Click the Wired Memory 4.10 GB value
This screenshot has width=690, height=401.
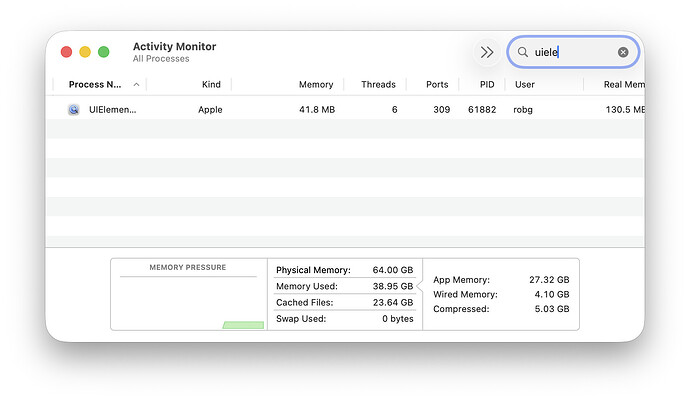pyautogui.click(x=552, y=294)
